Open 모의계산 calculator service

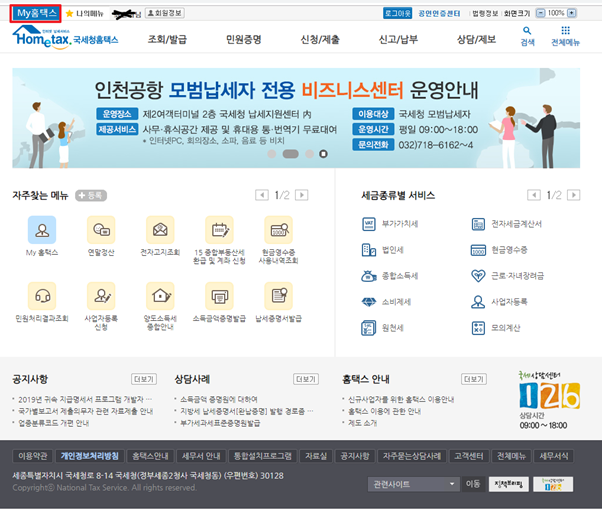point(495,328)
